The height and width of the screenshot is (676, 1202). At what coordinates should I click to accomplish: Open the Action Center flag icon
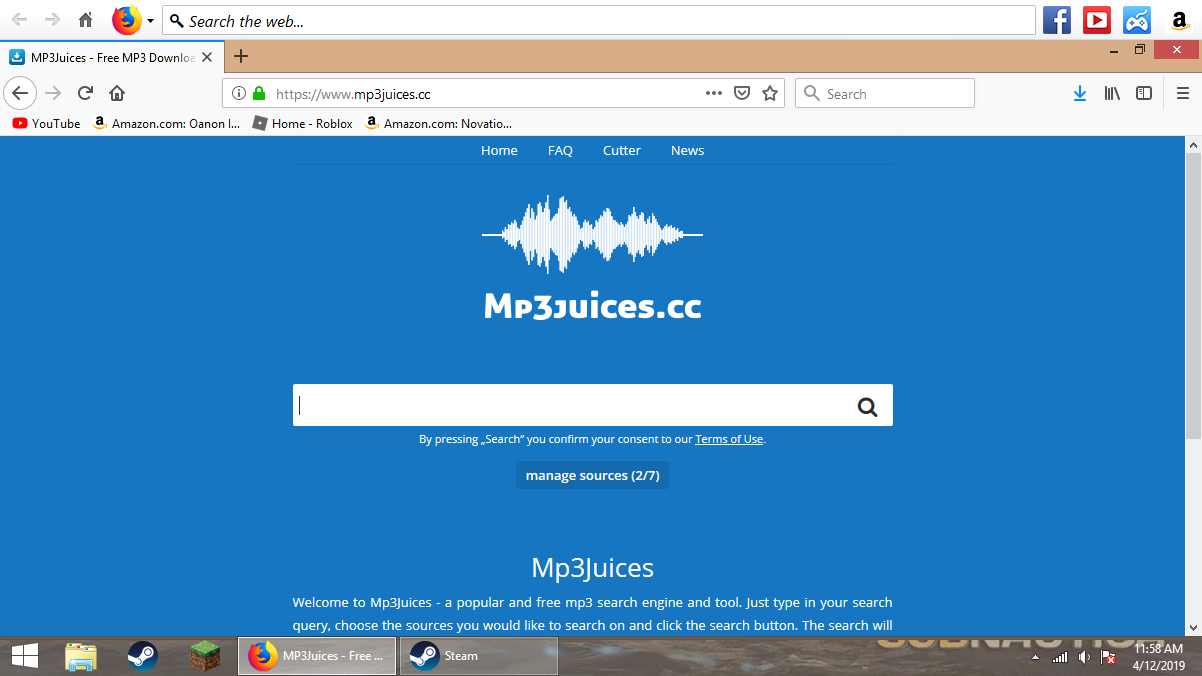point(1108,657)
